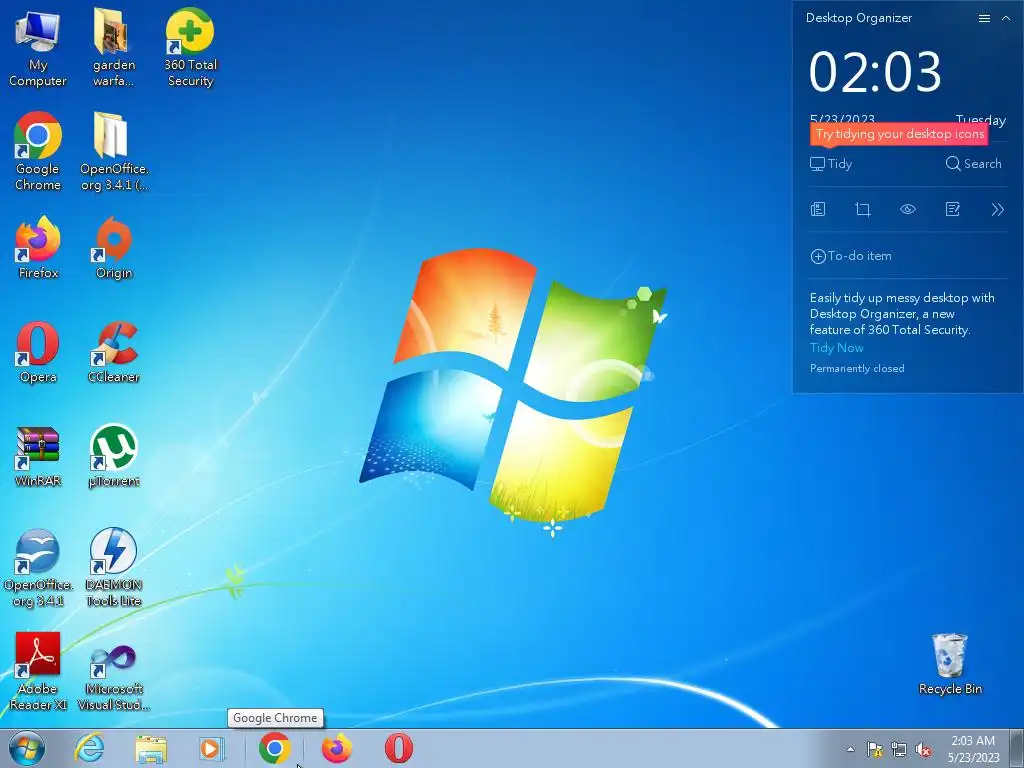The image size is (1024, 768).
Task: Launch Origin desktop shortcut
Action: pyautogui.click(x=114, y=248)
